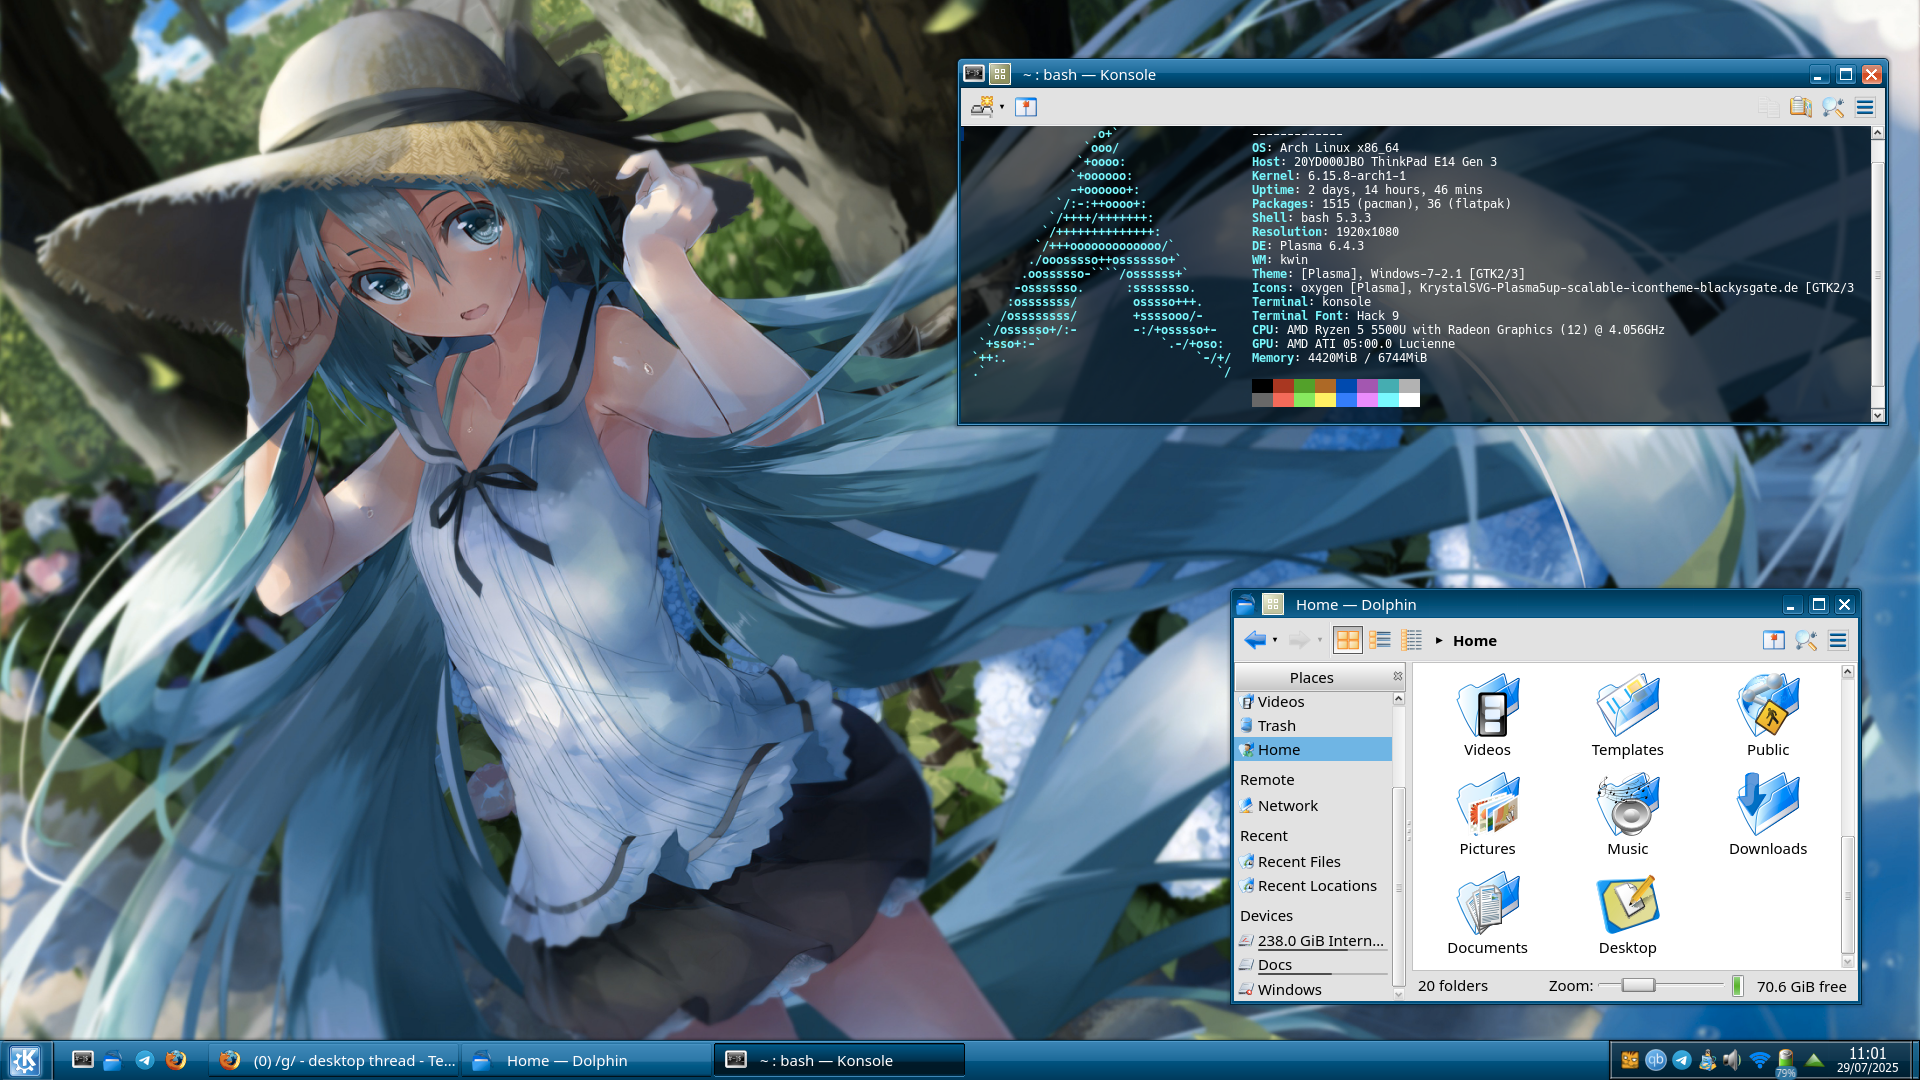Select the Templates folder icon
The height and width of the screenshot is (1080, 1920).
pyautogui.click(x=1627, y=706)
